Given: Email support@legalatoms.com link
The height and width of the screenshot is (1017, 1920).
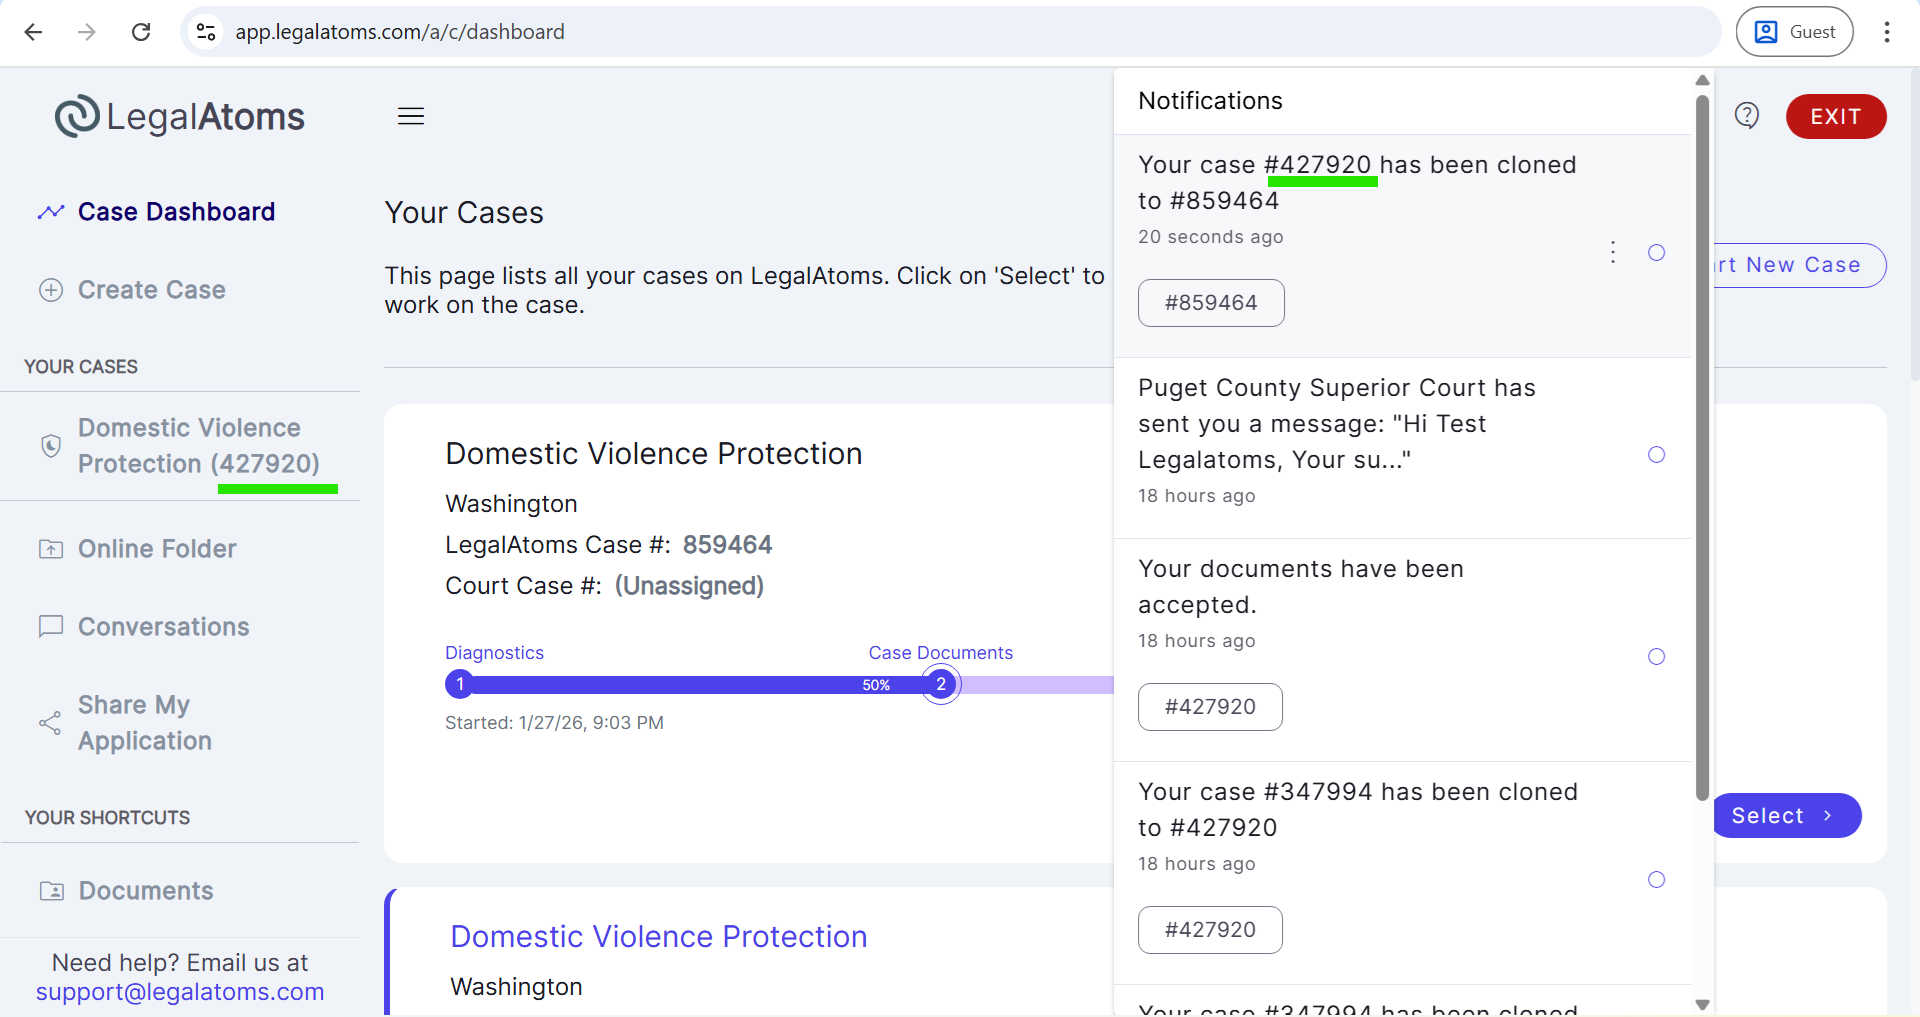Looking at the screenshot, I should click(180, 992).
